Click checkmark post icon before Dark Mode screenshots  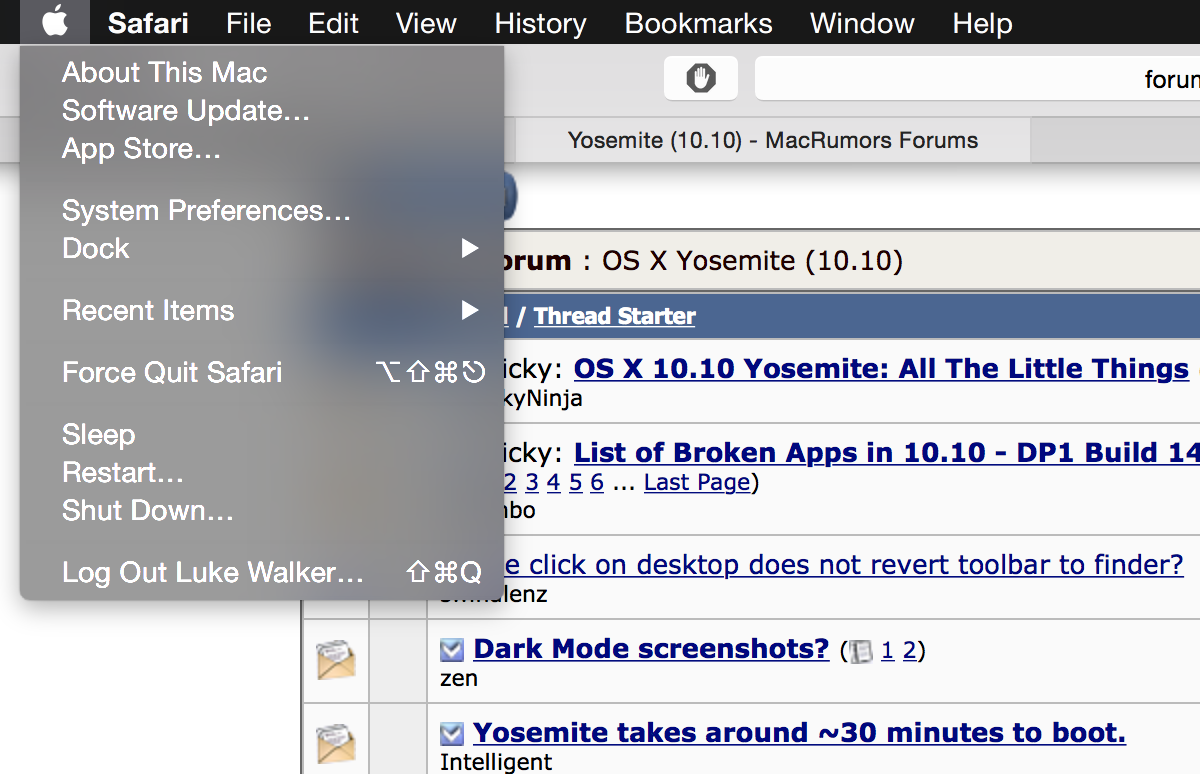[x=452, y=650]
